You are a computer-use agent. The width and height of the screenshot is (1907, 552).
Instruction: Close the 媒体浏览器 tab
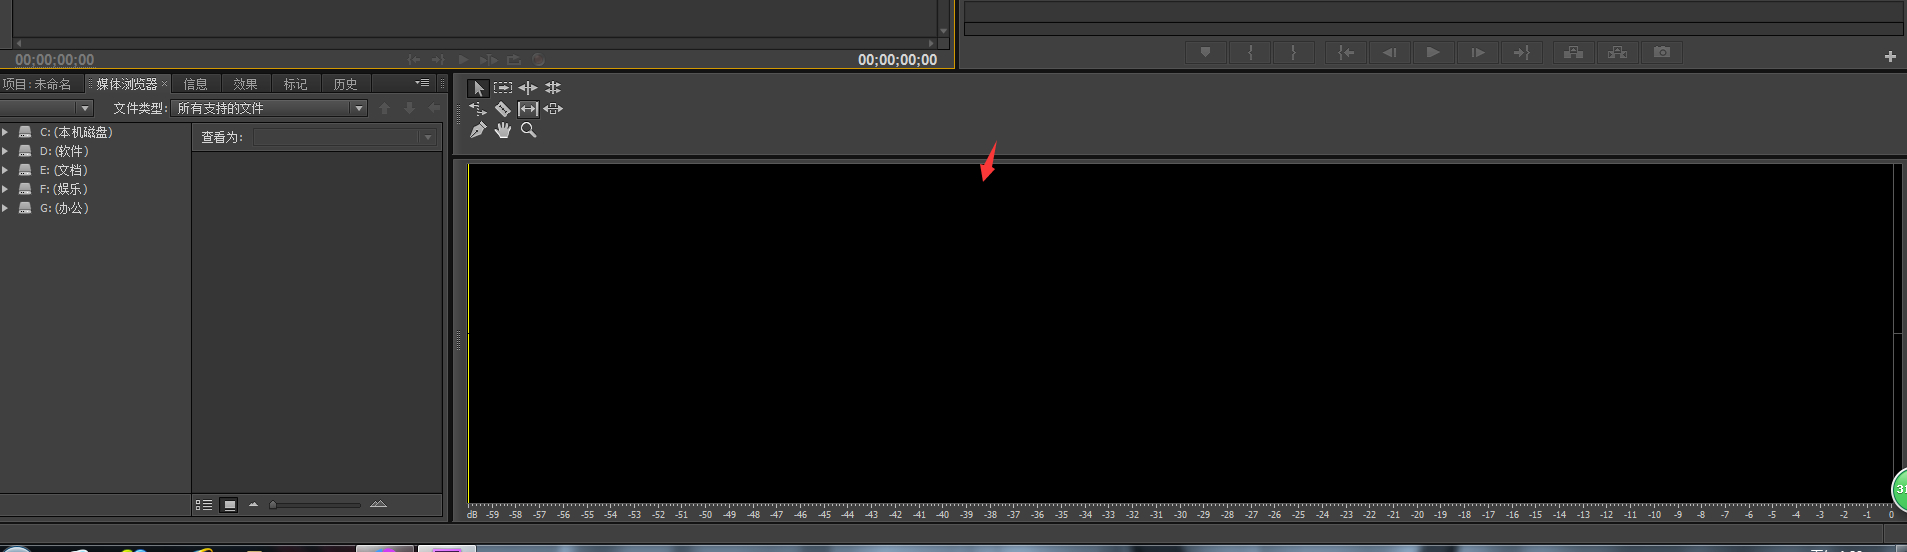[165, 84]
